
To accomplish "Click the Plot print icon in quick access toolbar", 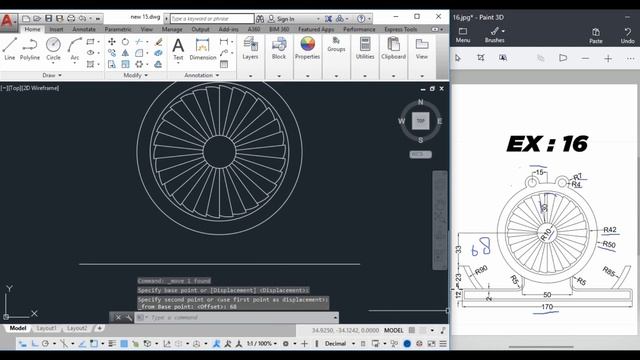I will [x=71, y=18].
